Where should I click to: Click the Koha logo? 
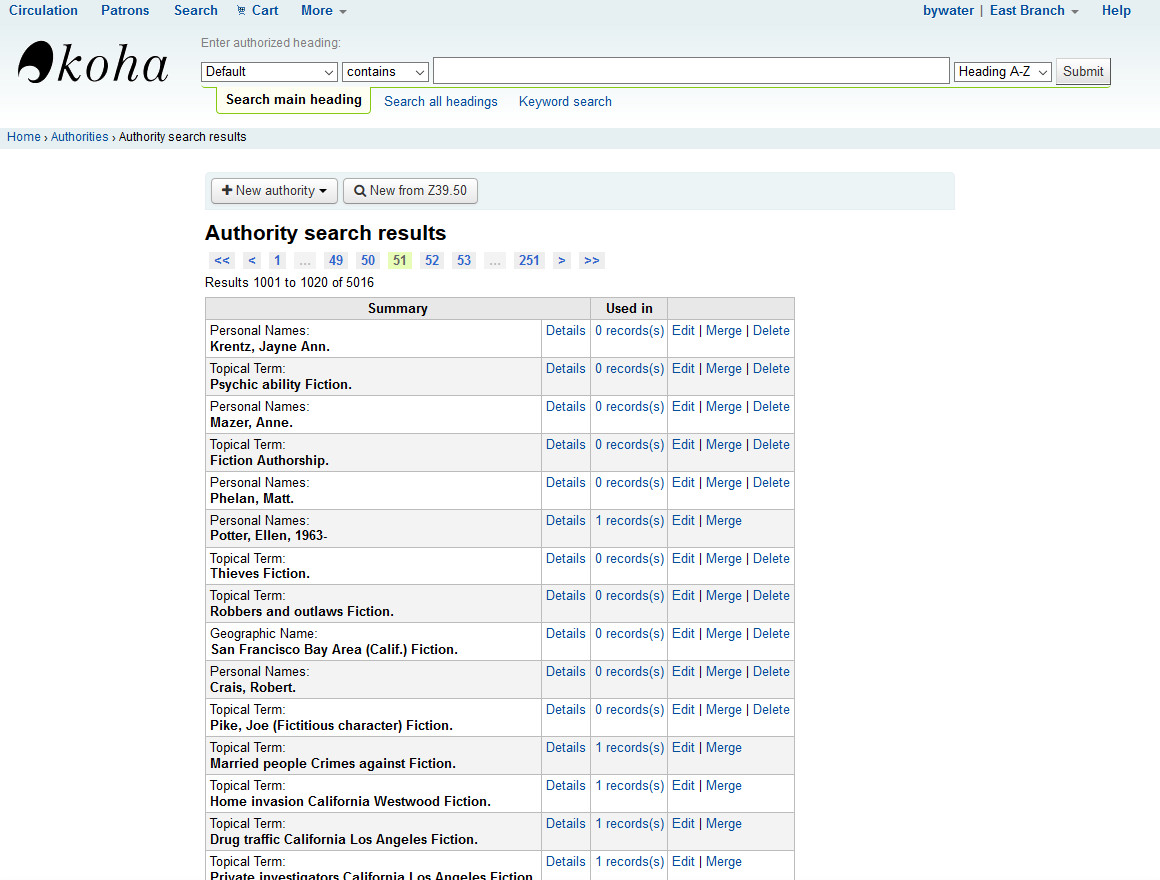click(93, 64)
